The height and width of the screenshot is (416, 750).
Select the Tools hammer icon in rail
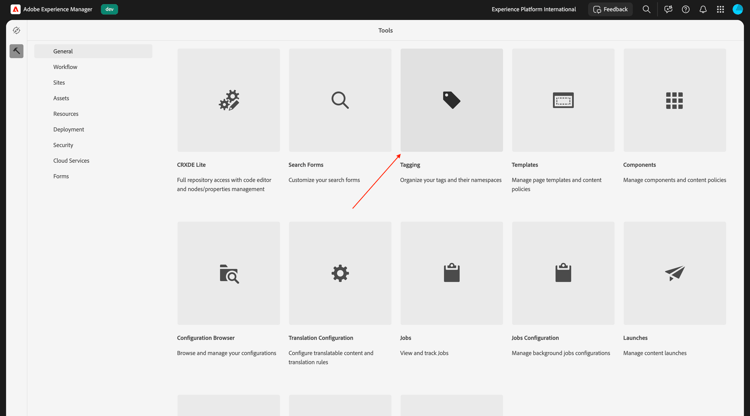click(16, 51)
